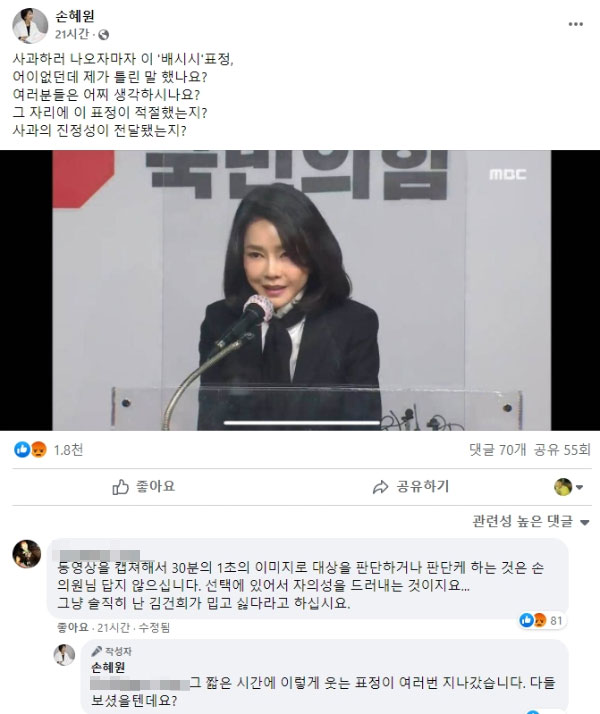Click the small avatar beside the switcher arrow
Viewport: 600px width, 714px height.
click(563, 487)
